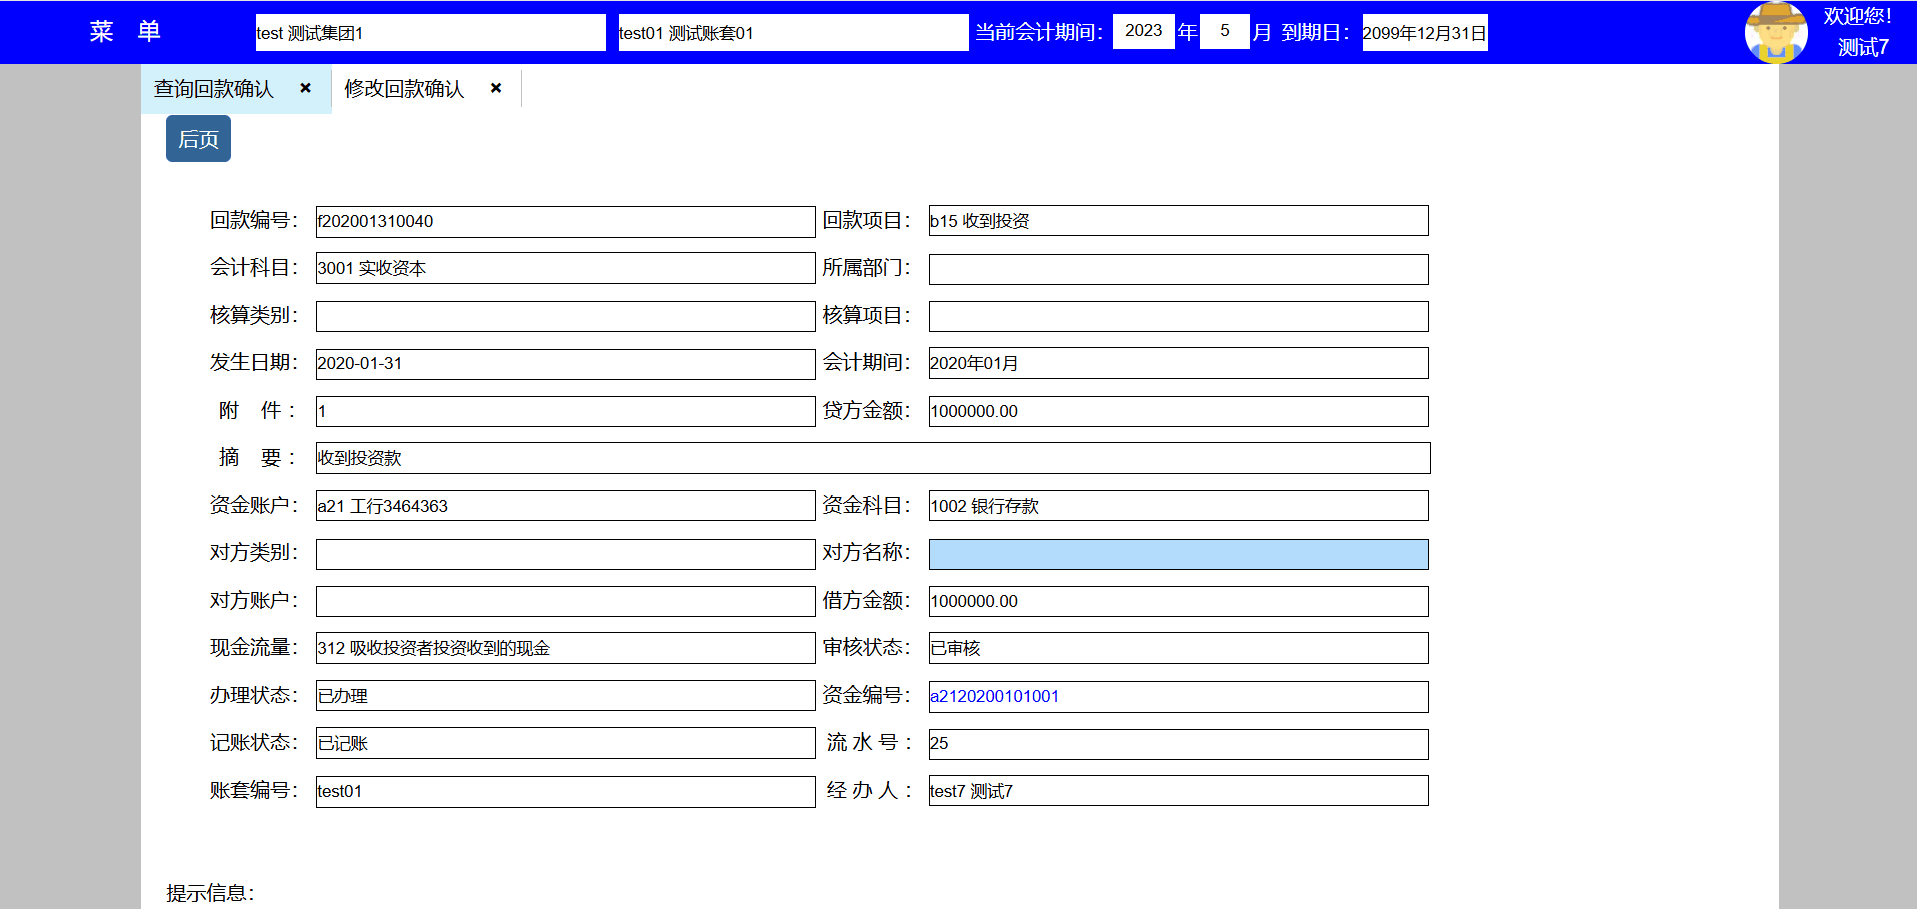Click the 到期日 date field

[x=1424, y=33]
